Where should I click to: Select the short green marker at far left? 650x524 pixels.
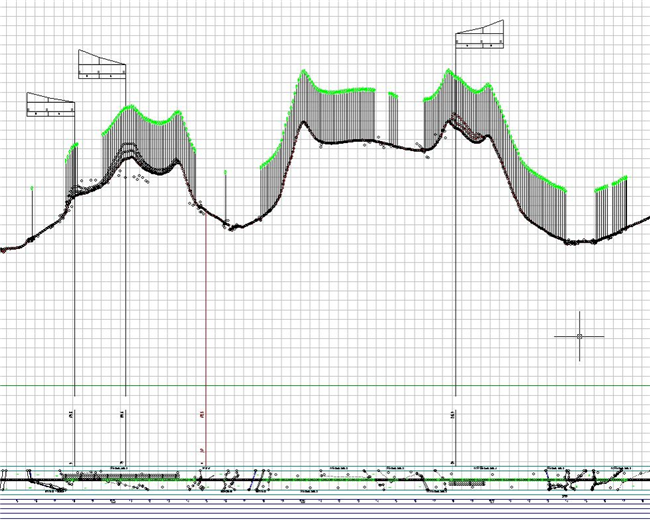click(x=33, y=187)
